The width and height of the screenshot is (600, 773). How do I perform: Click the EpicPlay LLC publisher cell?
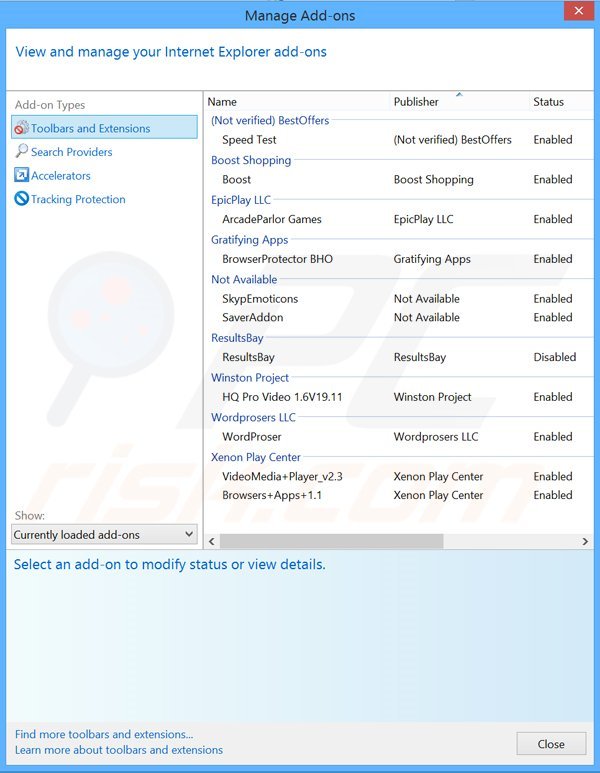(423, 219)
